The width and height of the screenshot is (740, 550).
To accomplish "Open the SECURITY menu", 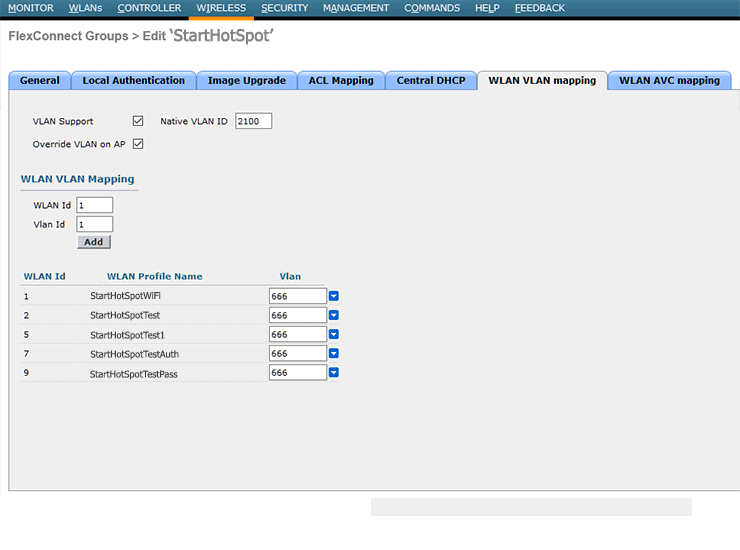I will click(285, 8).
